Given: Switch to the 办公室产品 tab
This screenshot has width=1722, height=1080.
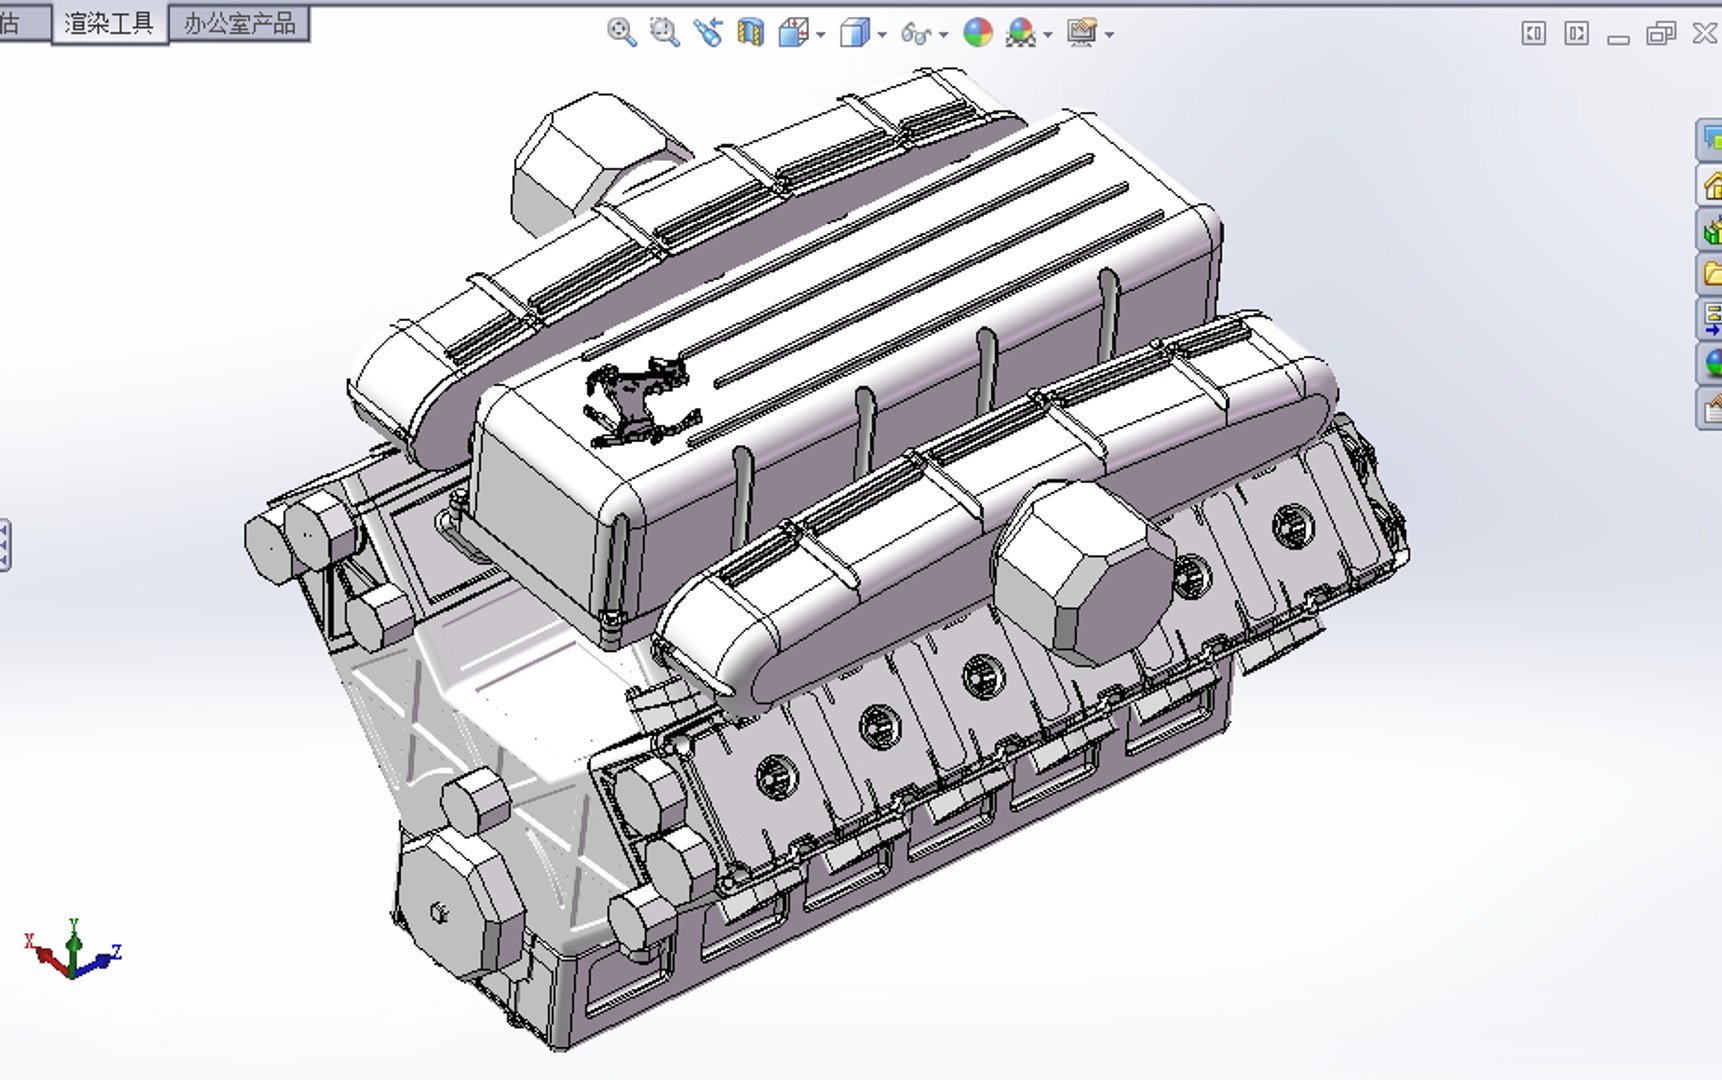Looking at the screenshot, I should point(240,23).
